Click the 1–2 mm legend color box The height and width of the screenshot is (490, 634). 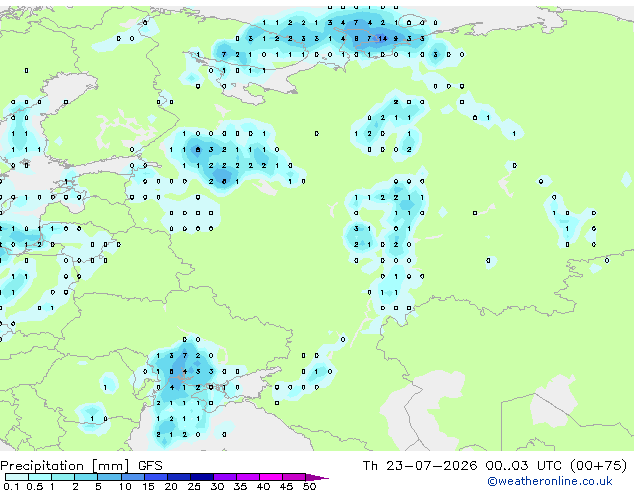(x=63, y=477)
